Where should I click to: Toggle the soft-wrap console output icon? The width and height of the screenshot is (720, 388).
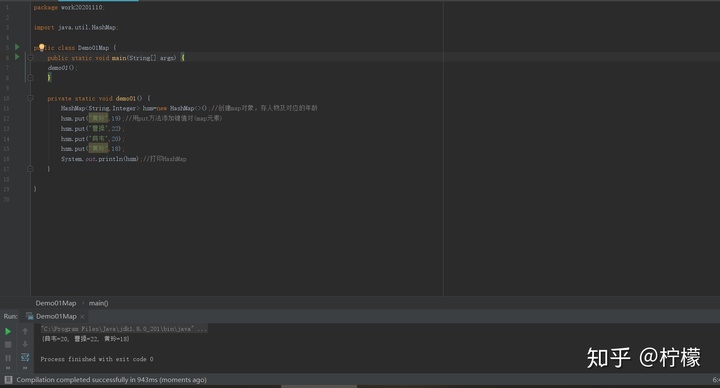coord(25,357)
